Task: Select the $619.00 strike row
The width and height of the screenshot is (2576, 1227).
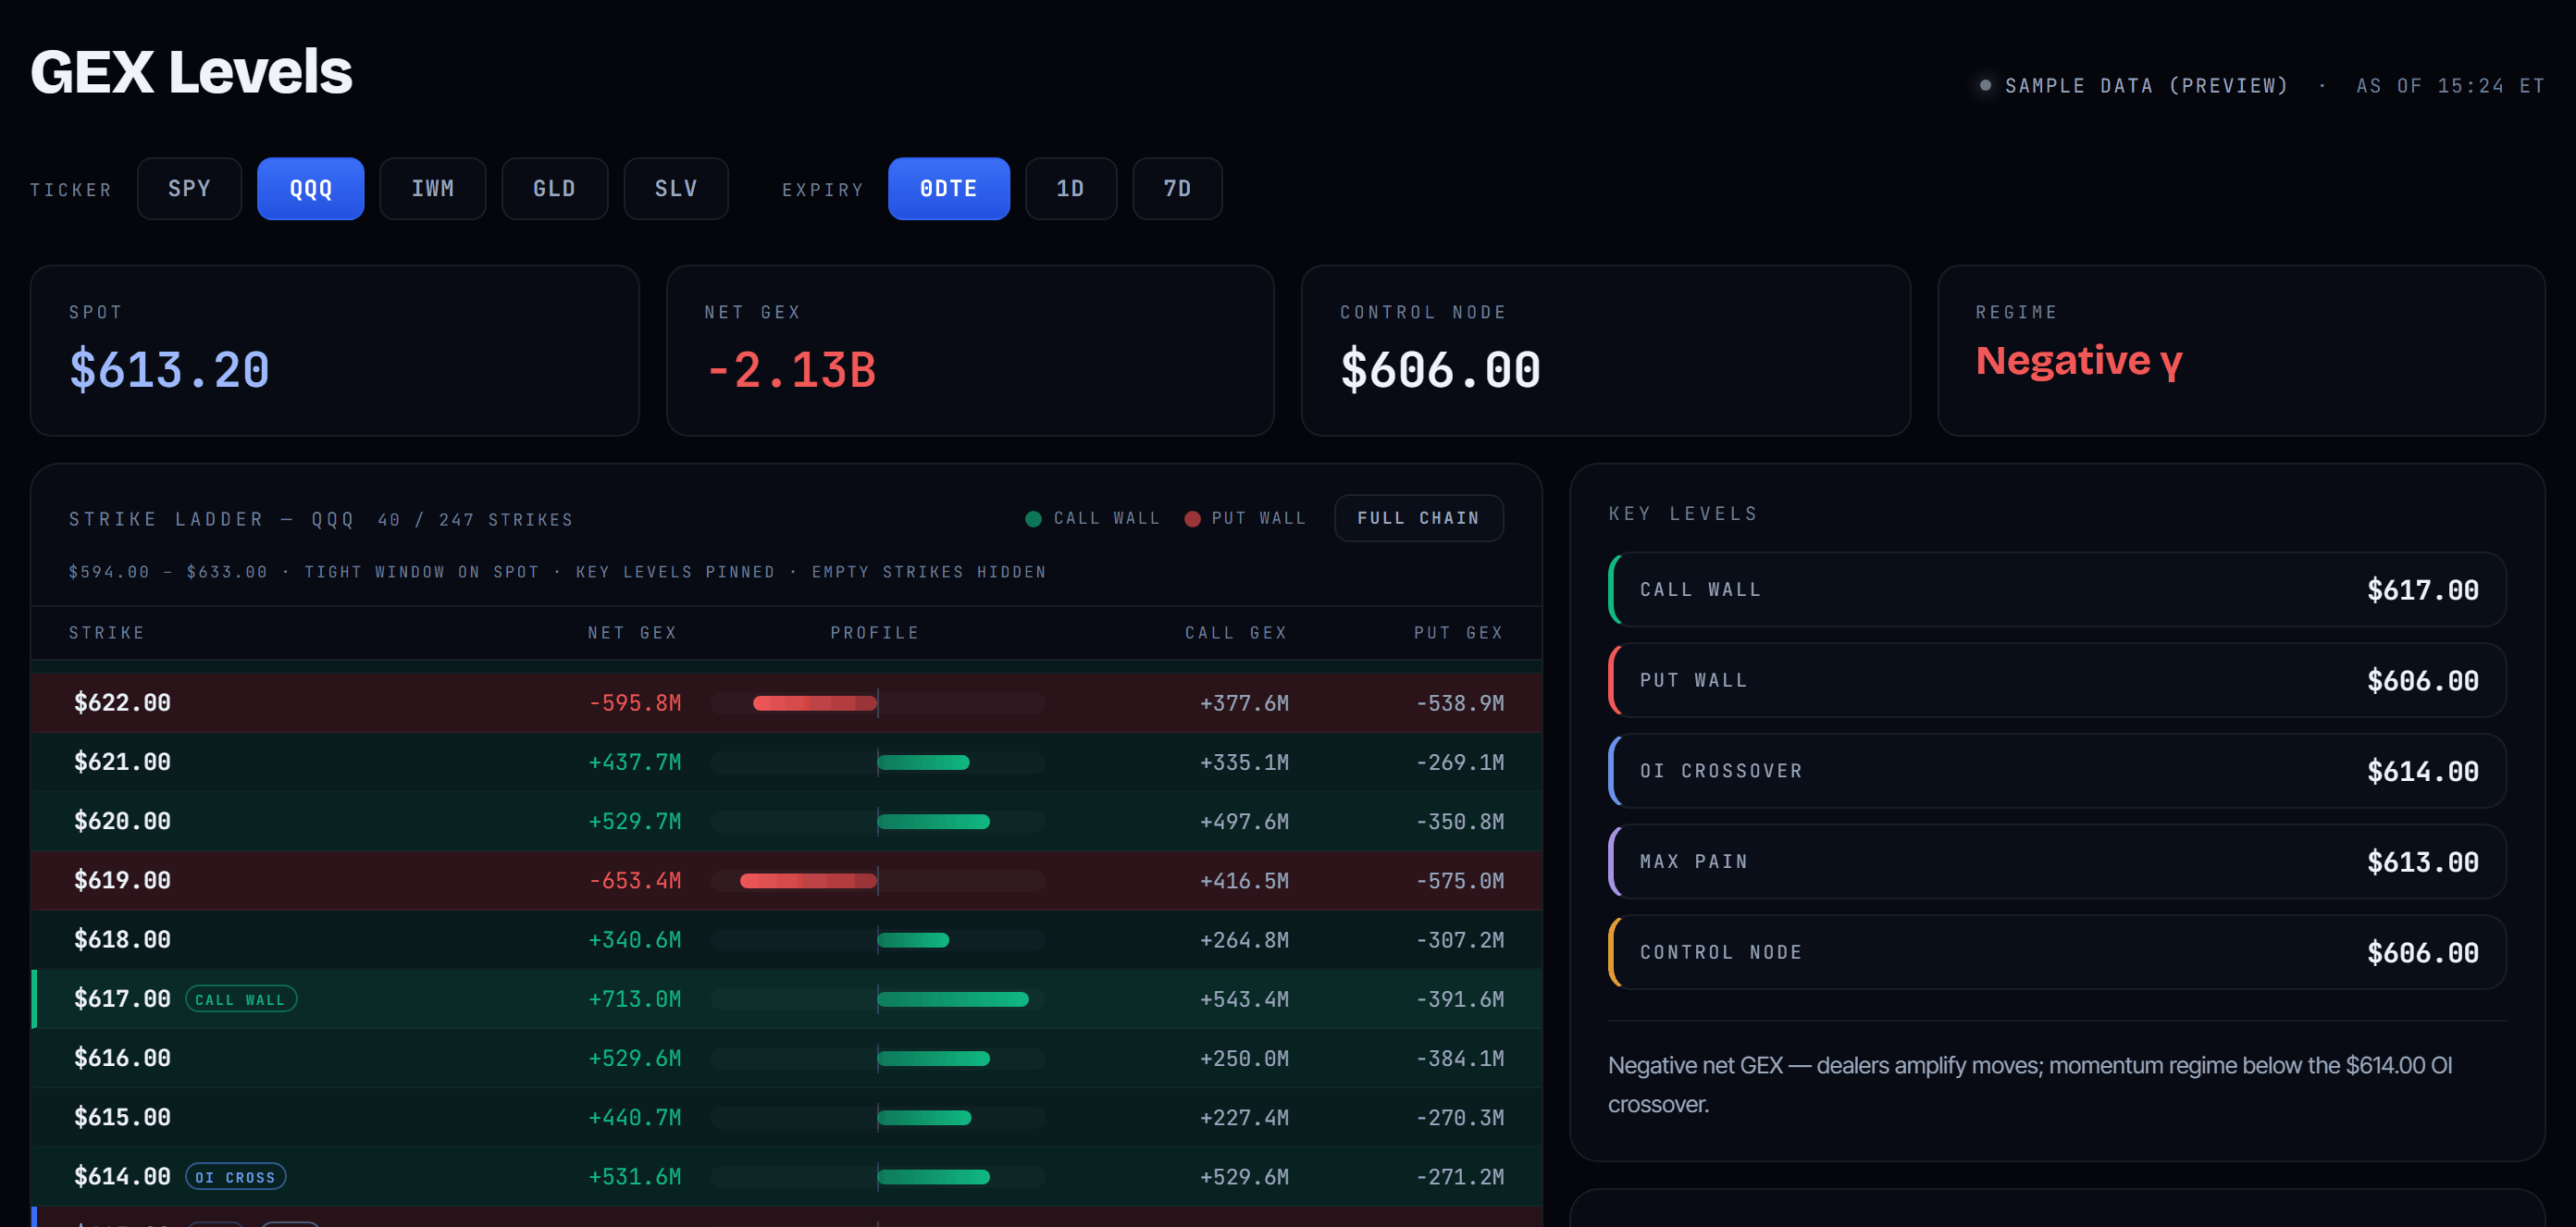Action: tap(786, 880)
